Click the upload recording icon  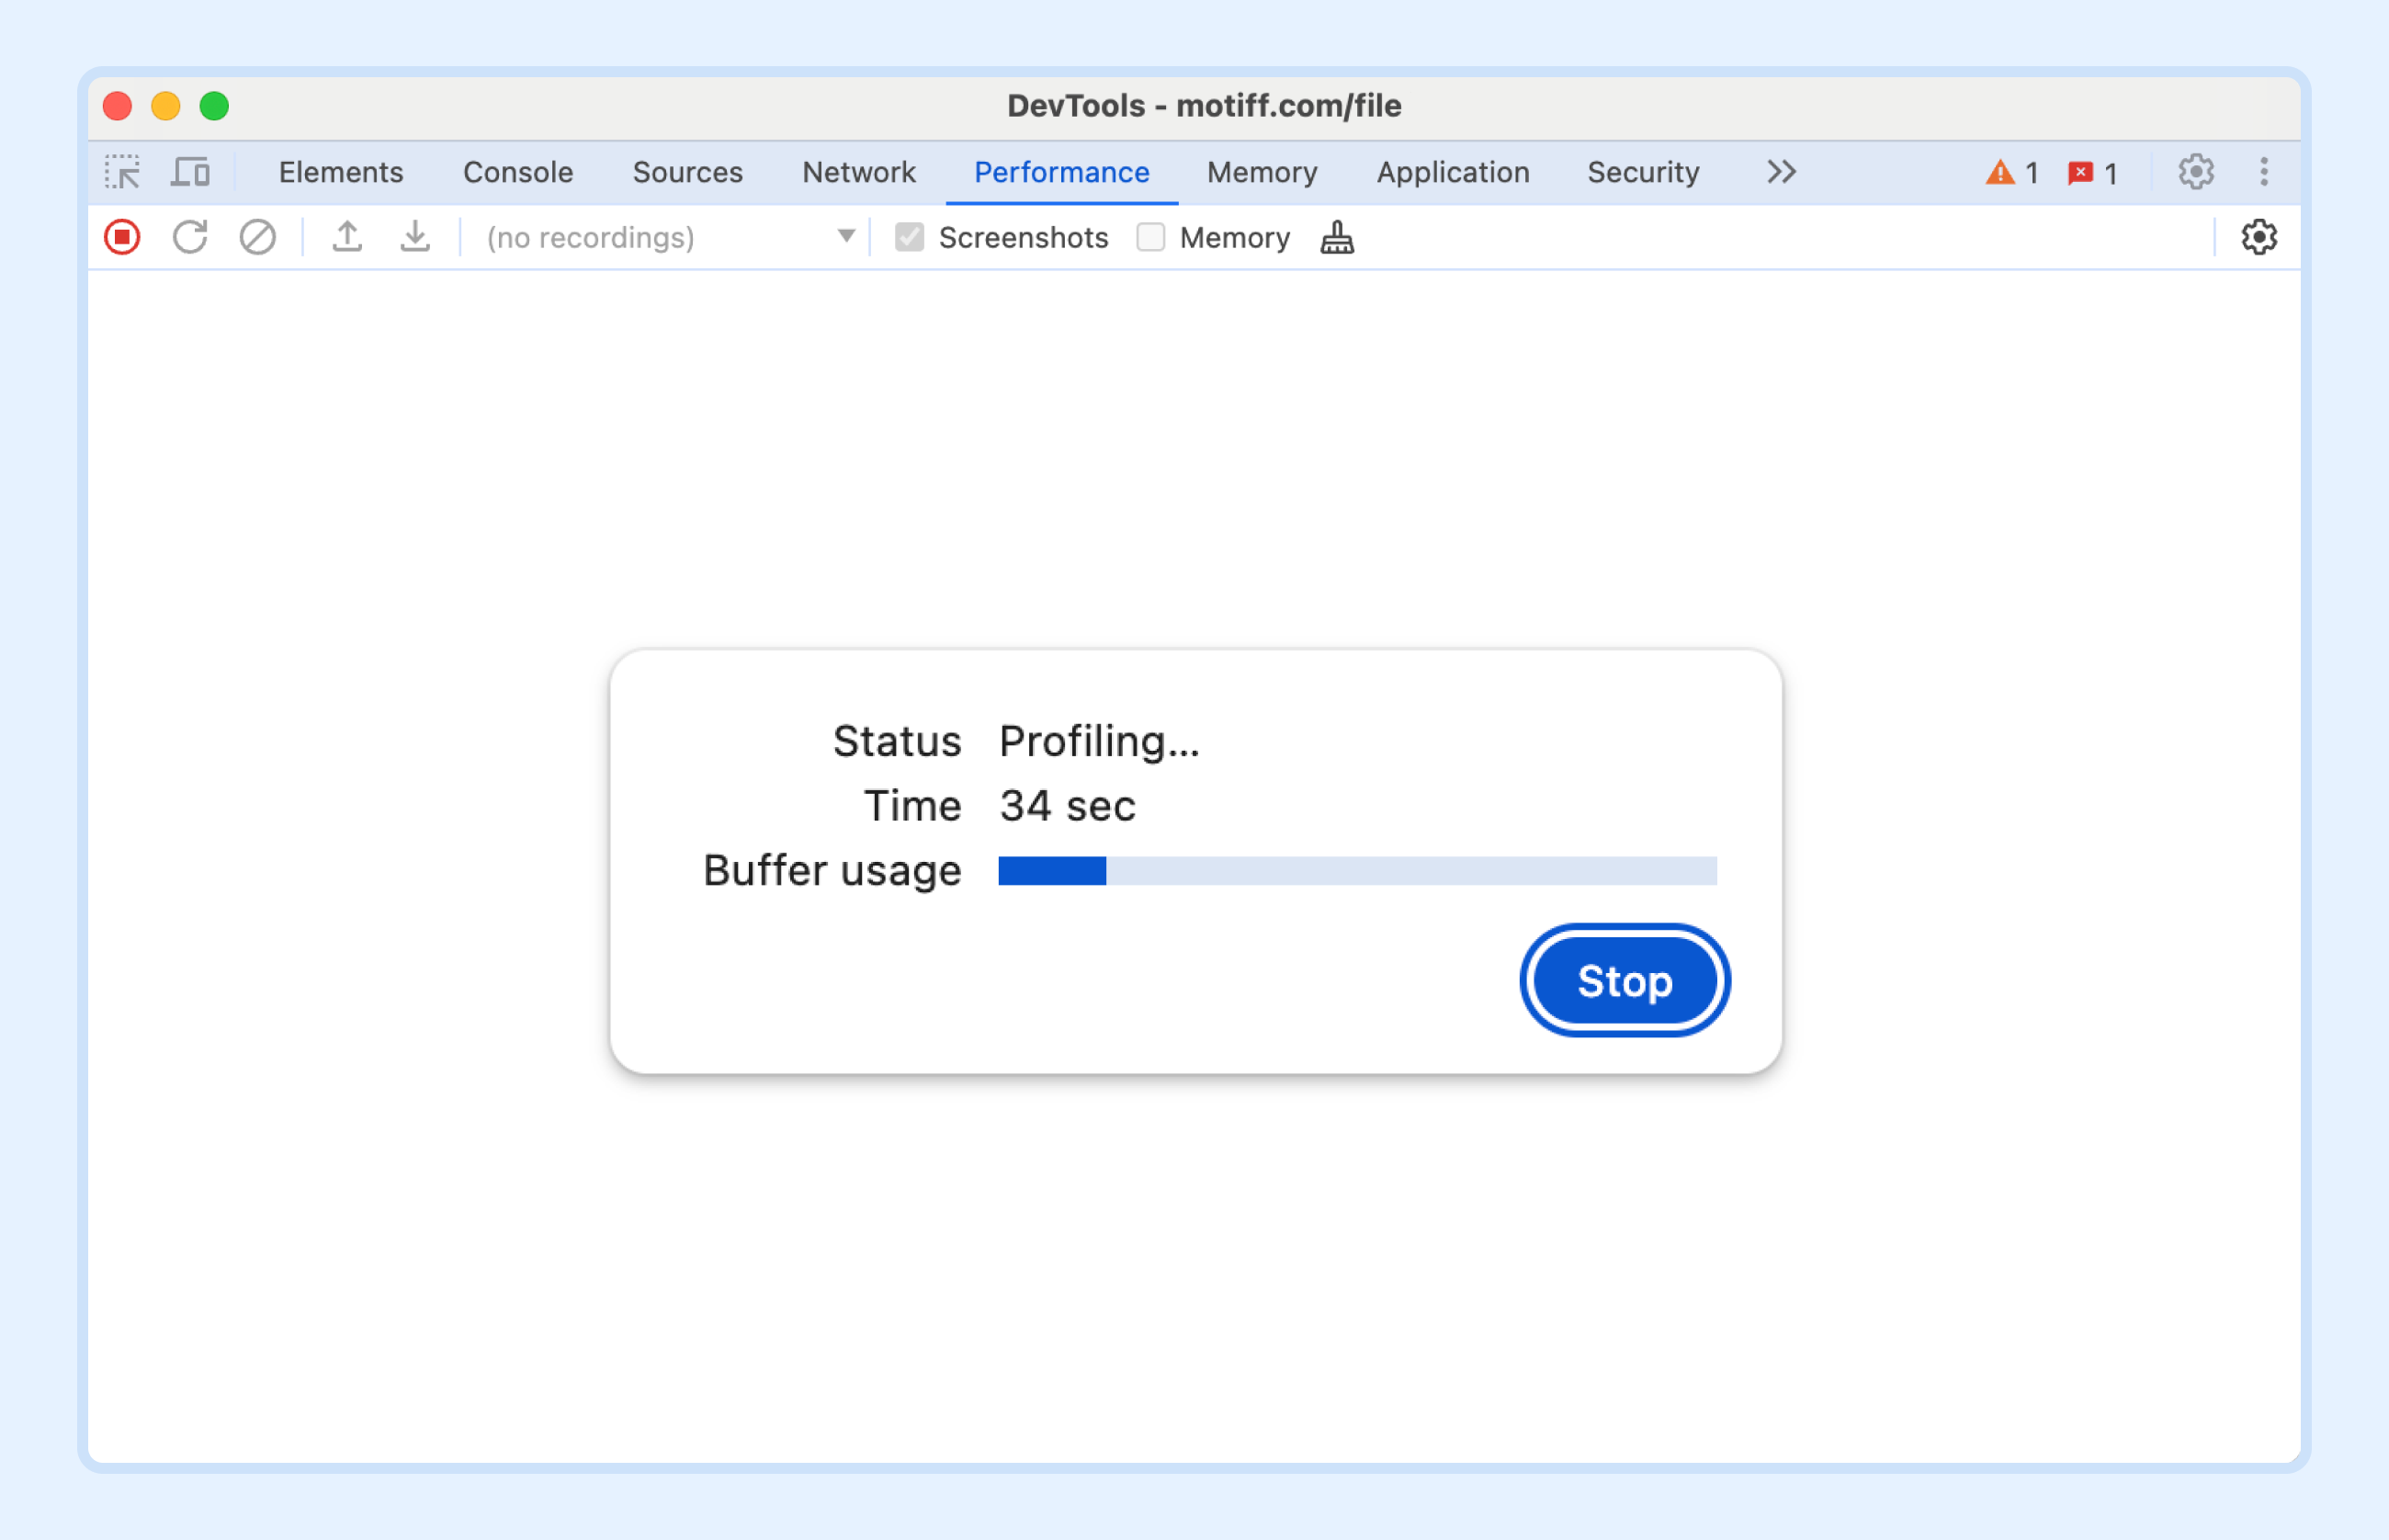tap(348, 235)
